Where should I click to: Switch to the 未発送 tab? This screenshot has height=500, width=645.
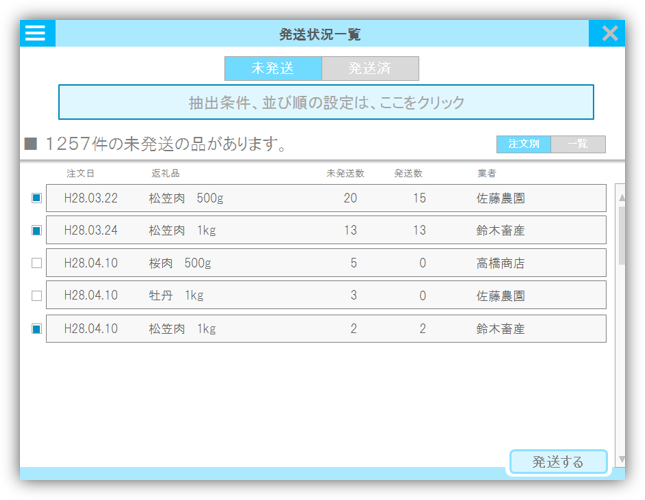click(272, 69)
